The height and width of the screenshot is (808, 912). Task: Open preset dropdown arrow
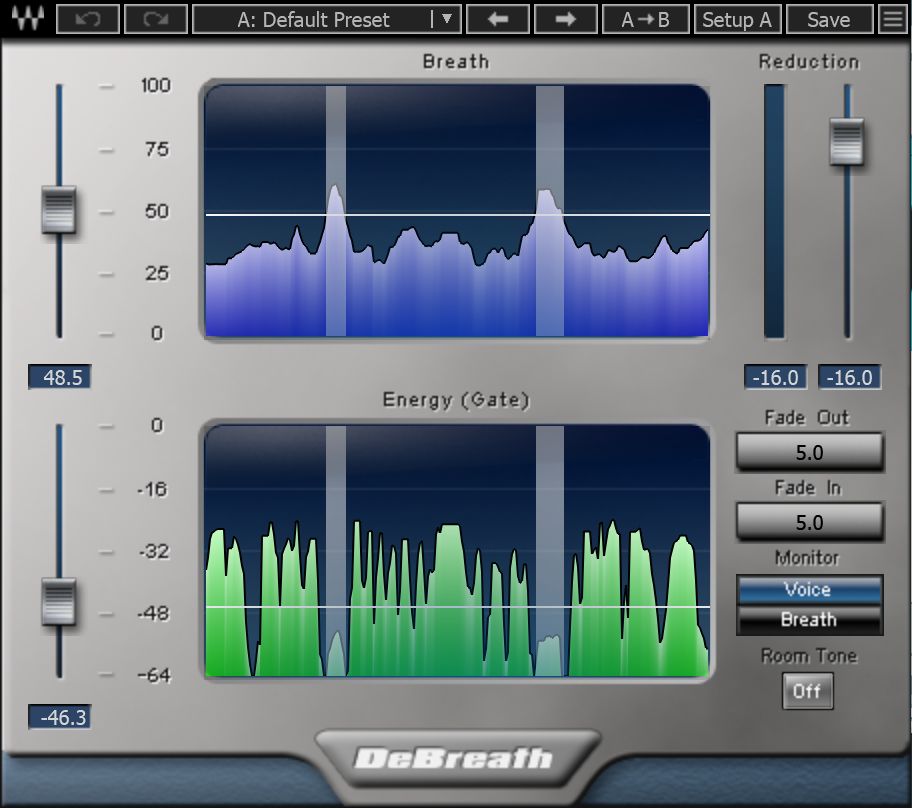point(446,19)
